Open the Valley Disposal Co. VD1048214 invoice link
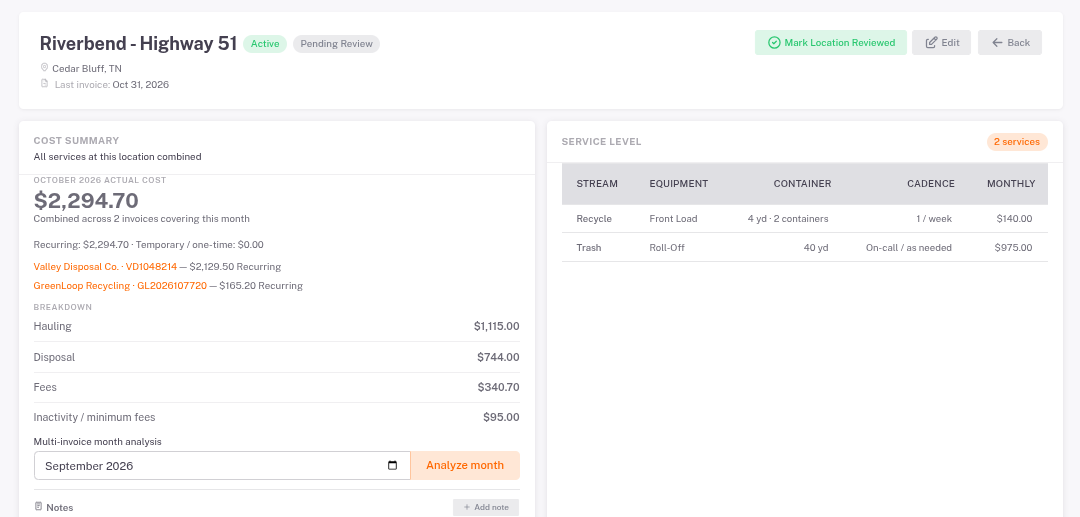Screen dimensions: 1080x517 [x=105, y=266]
